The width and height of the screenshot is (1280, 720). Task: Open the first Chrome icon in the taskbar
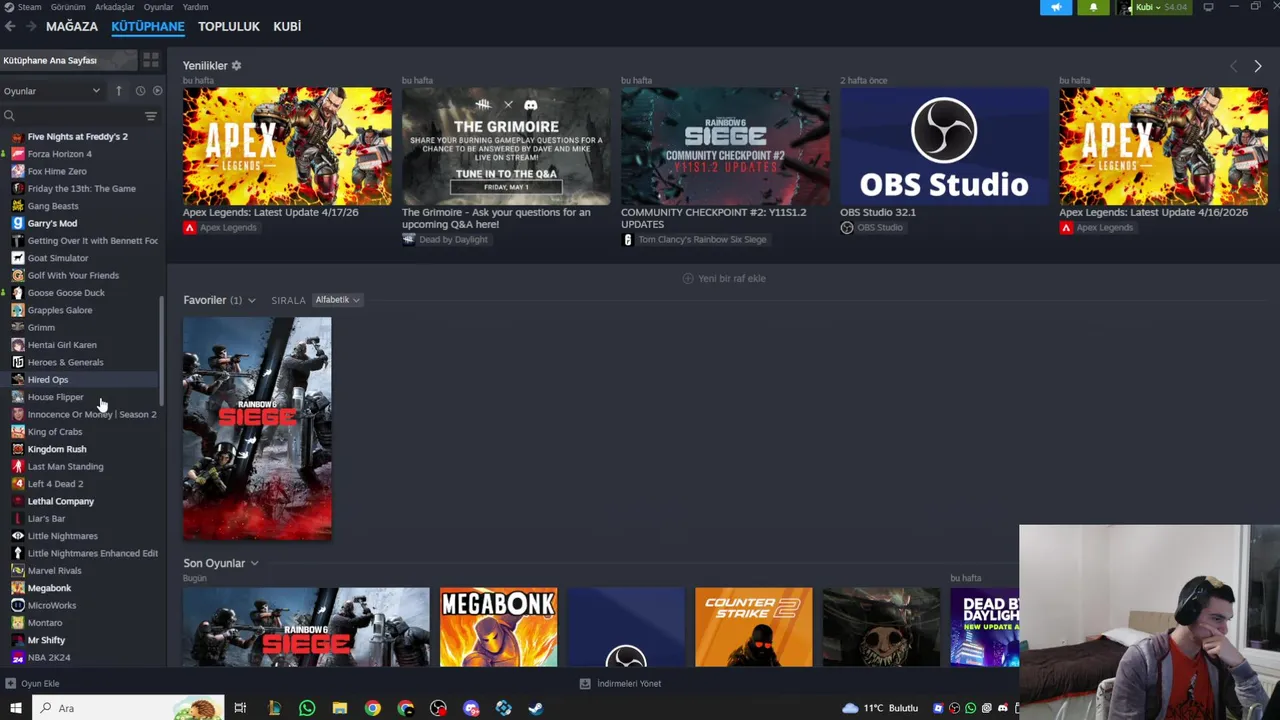(372, 708)
